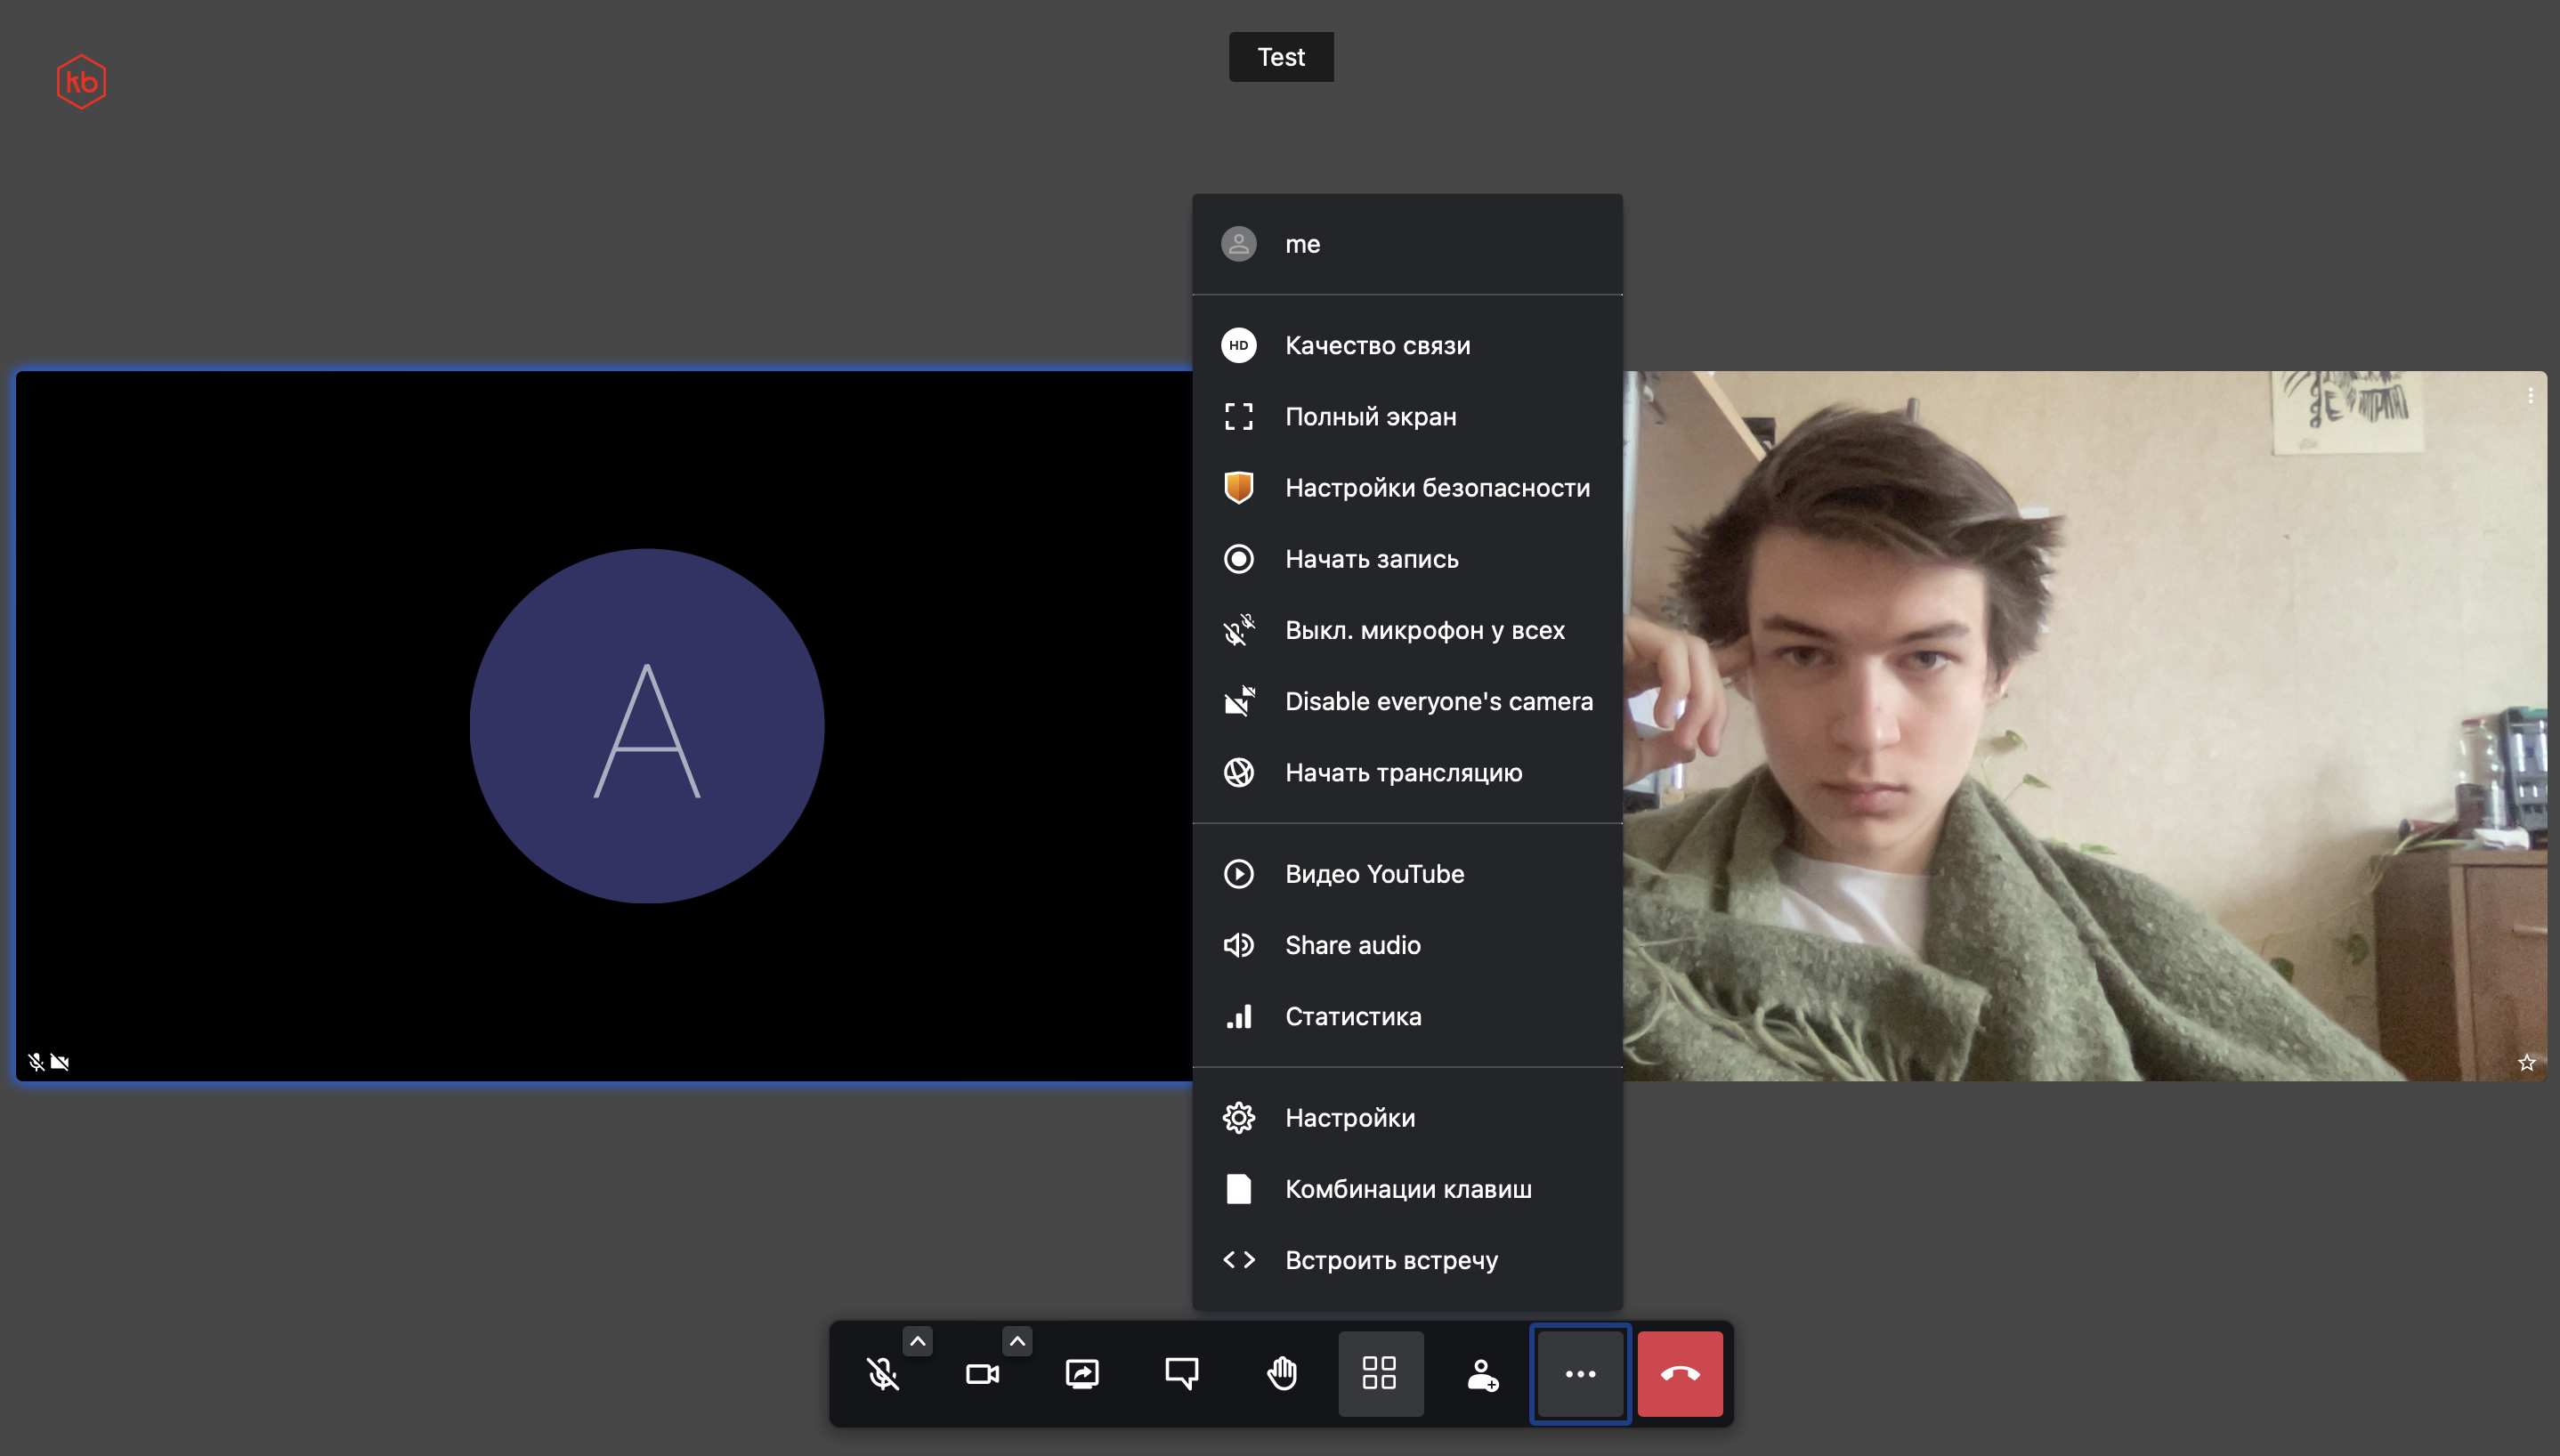Select Share audio option
The height and width of the screenshot is (1456, 2560).
pos(1407,945)
